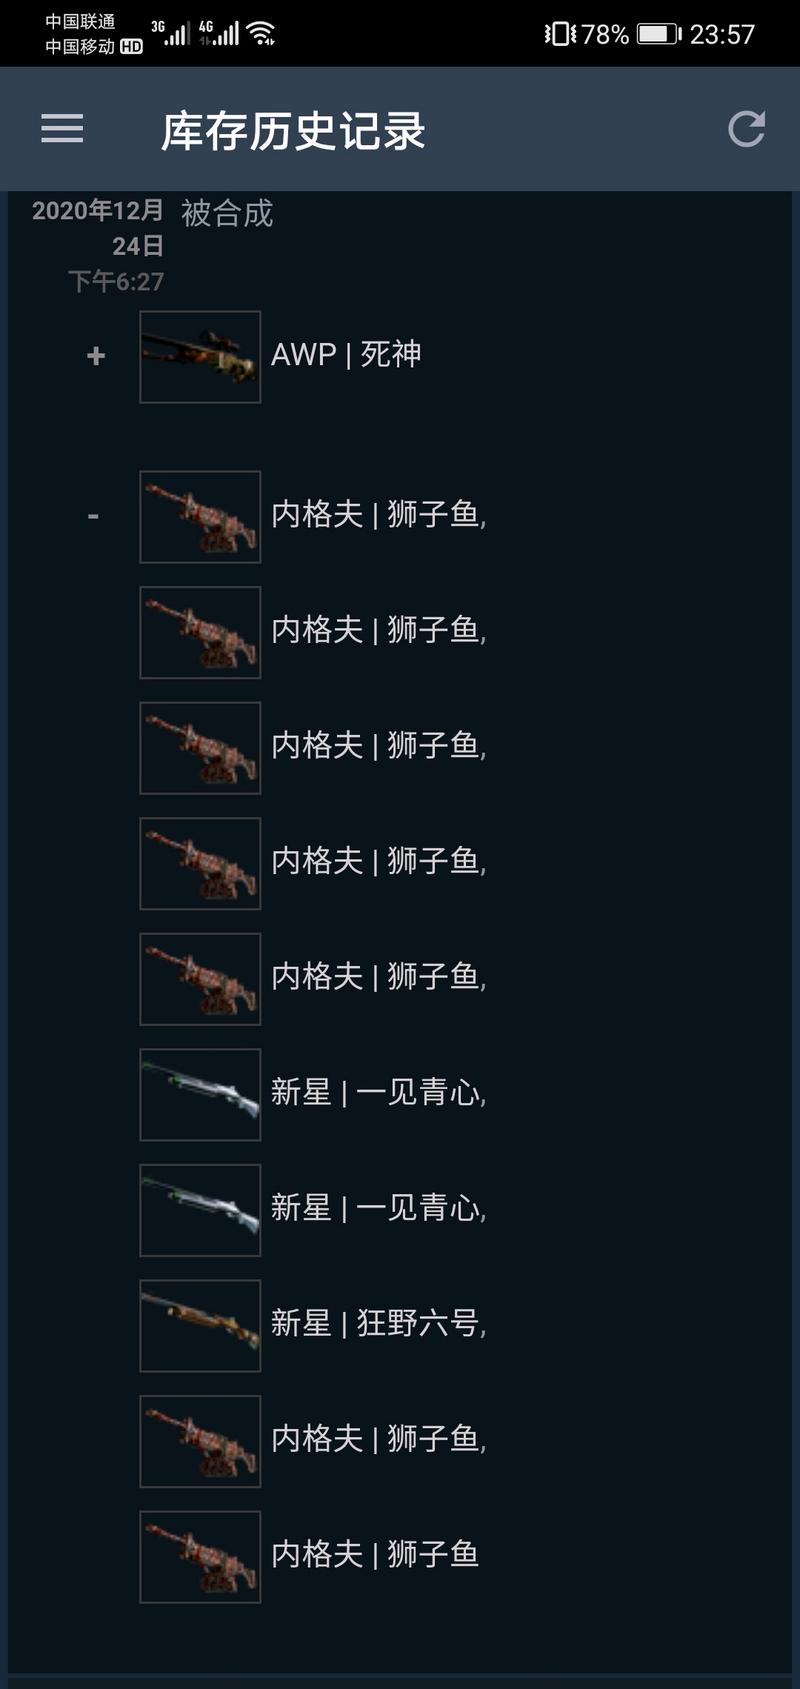Screen dimensions: 800x1689
Task: Select the first 内格夫 | 狮子鱼 thumbnail
Action: pyautogui.click(x=200, y=516)
